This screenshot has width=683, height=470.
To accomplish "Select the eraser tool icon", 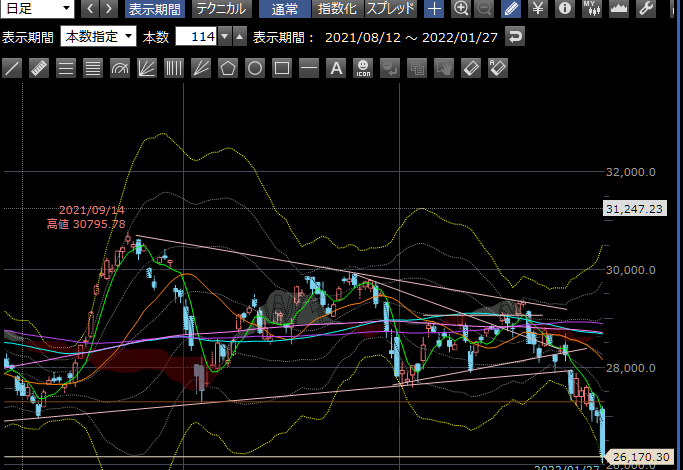I will (471, 68).
